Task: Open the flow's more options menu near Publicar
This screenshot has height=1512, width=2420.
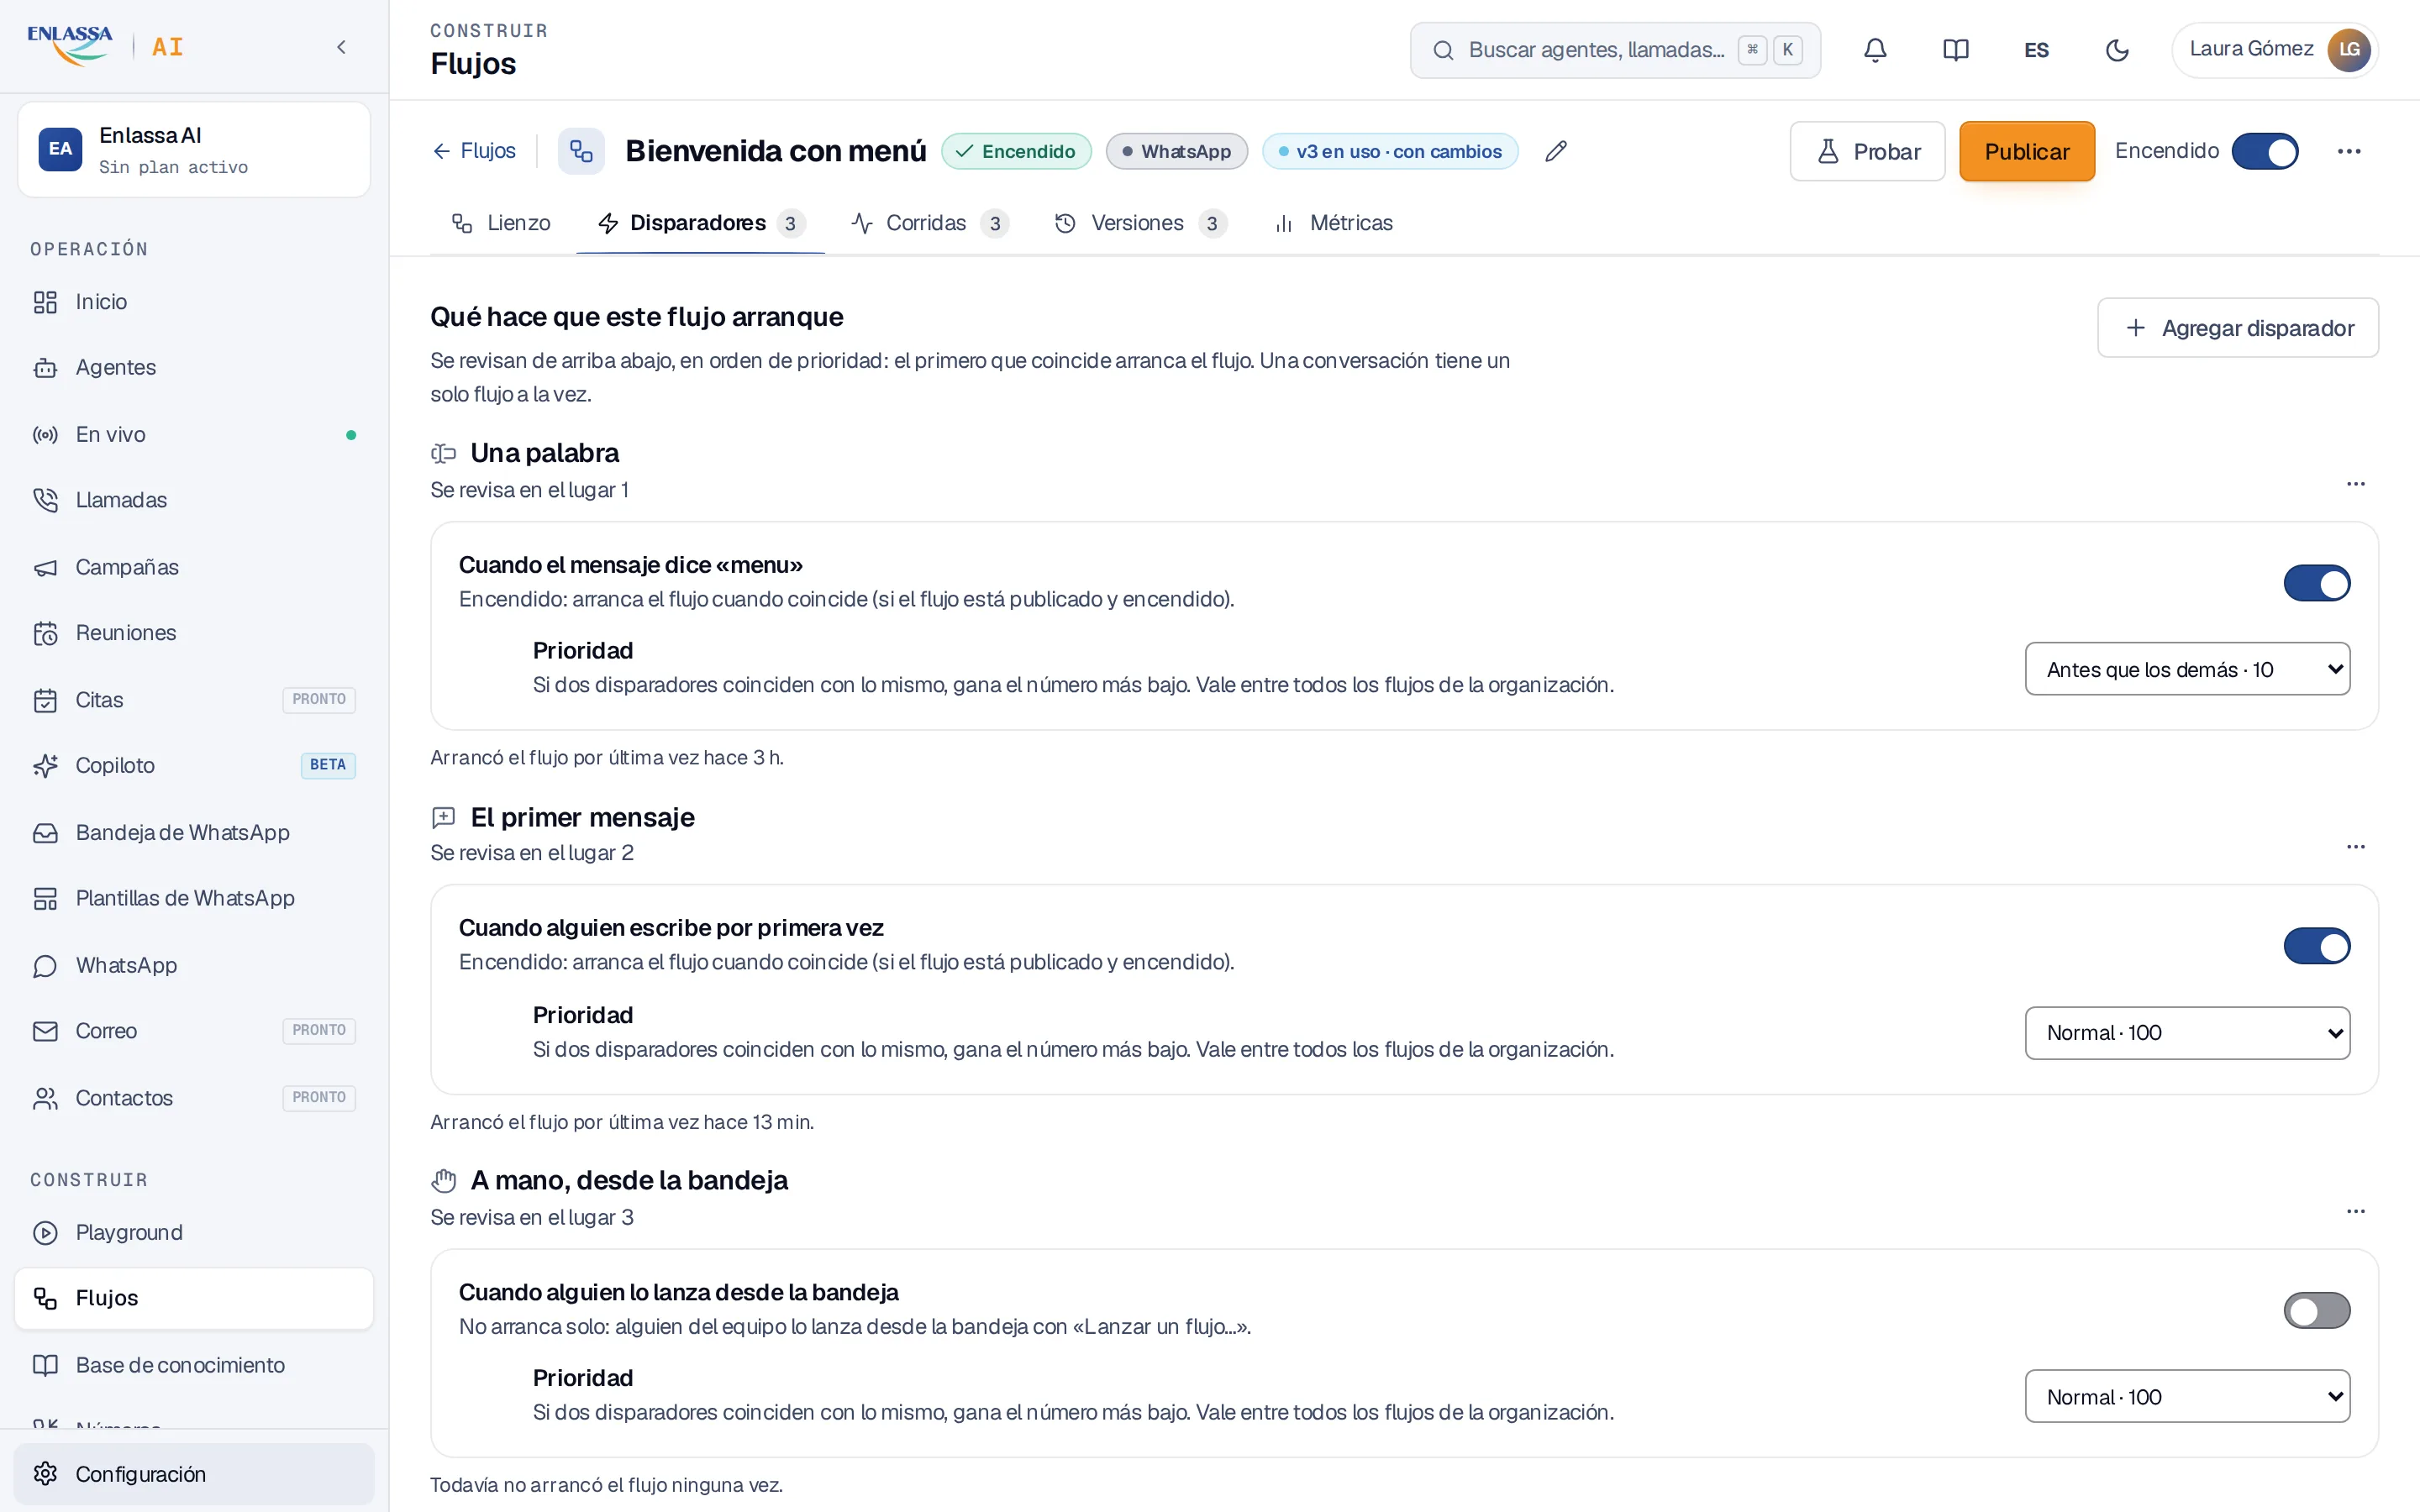Action: click(2348, 151)
